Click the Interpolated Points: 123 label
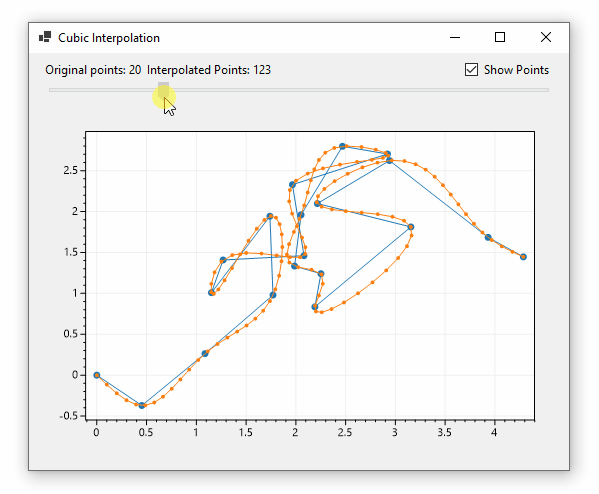The width and height of the screenshot is (599, 494). 209,70
